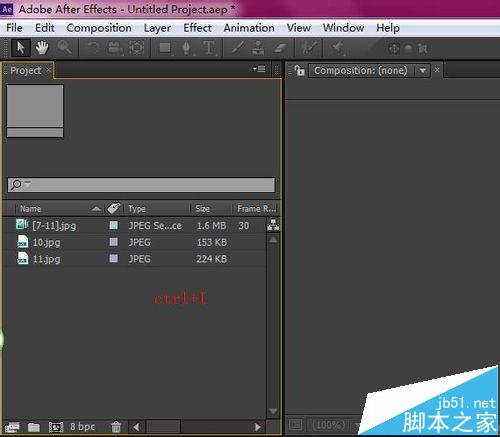Open the Composition (none) dropdown arrow
The width and height of the screenshot is (500, 437).
tap(423, 71)
